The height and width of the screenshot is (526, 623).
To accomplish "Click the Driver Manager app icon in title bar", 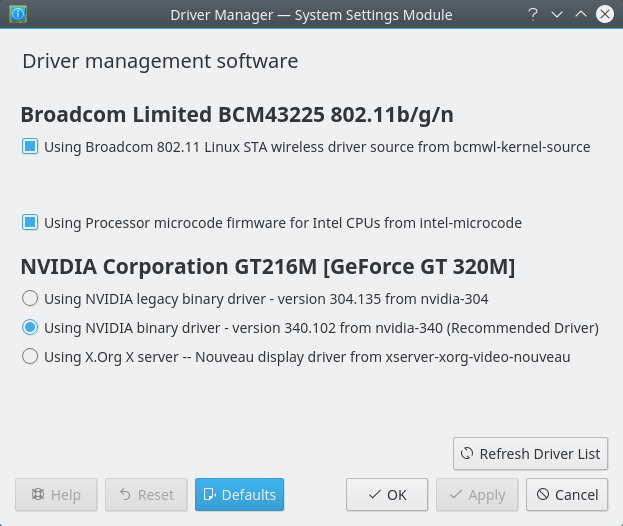I will click(16, 14).
